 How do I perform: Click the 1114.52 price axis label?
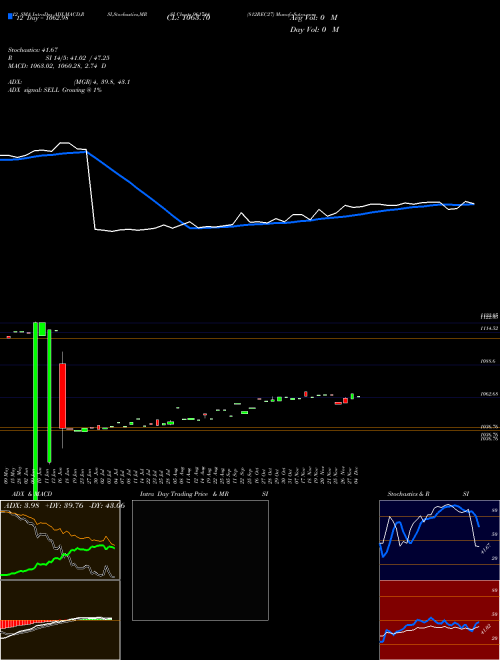pyautogui.click(x=489, y=328)
